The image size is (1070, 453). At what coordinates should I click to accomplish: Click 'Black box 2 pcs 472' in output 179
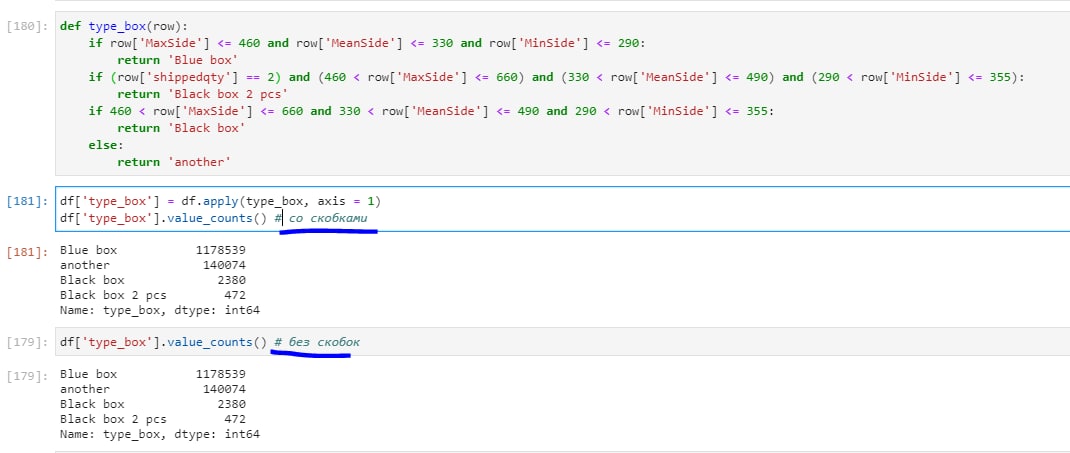point(153,419)
